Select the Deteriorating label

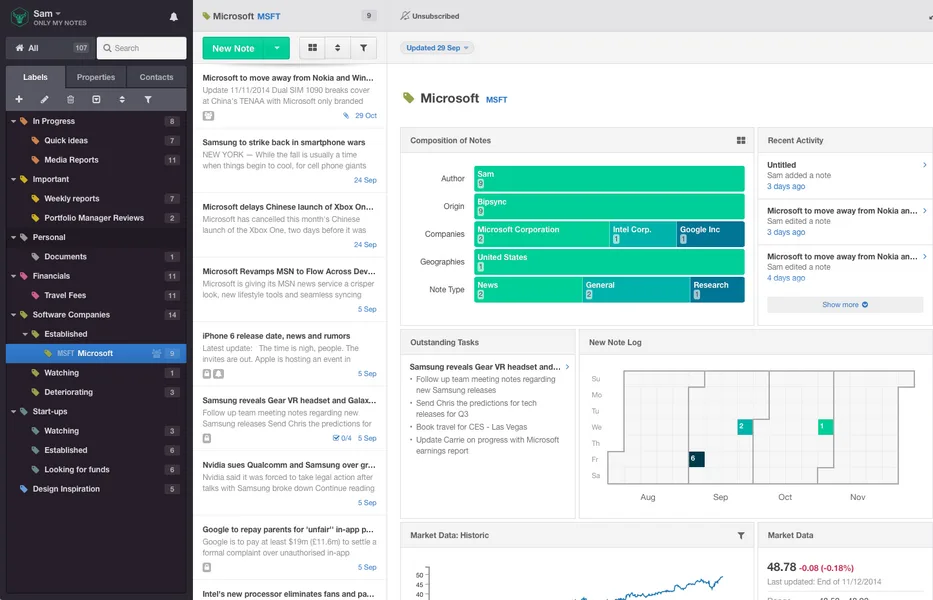click(x=96, y=392)
